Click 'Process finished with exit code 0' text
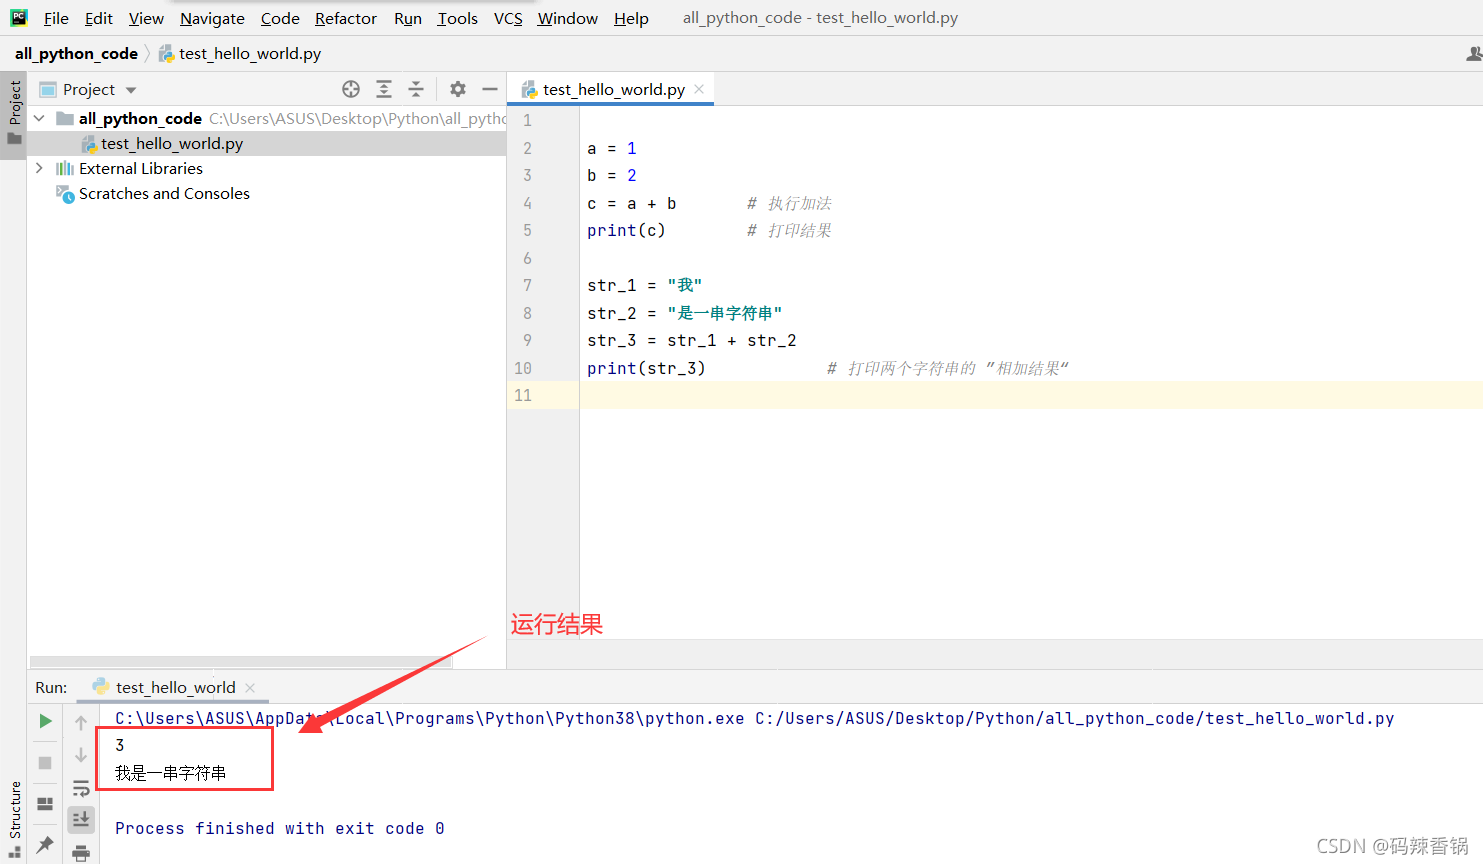Screen dimensions: 1483x864 (279, 828)
